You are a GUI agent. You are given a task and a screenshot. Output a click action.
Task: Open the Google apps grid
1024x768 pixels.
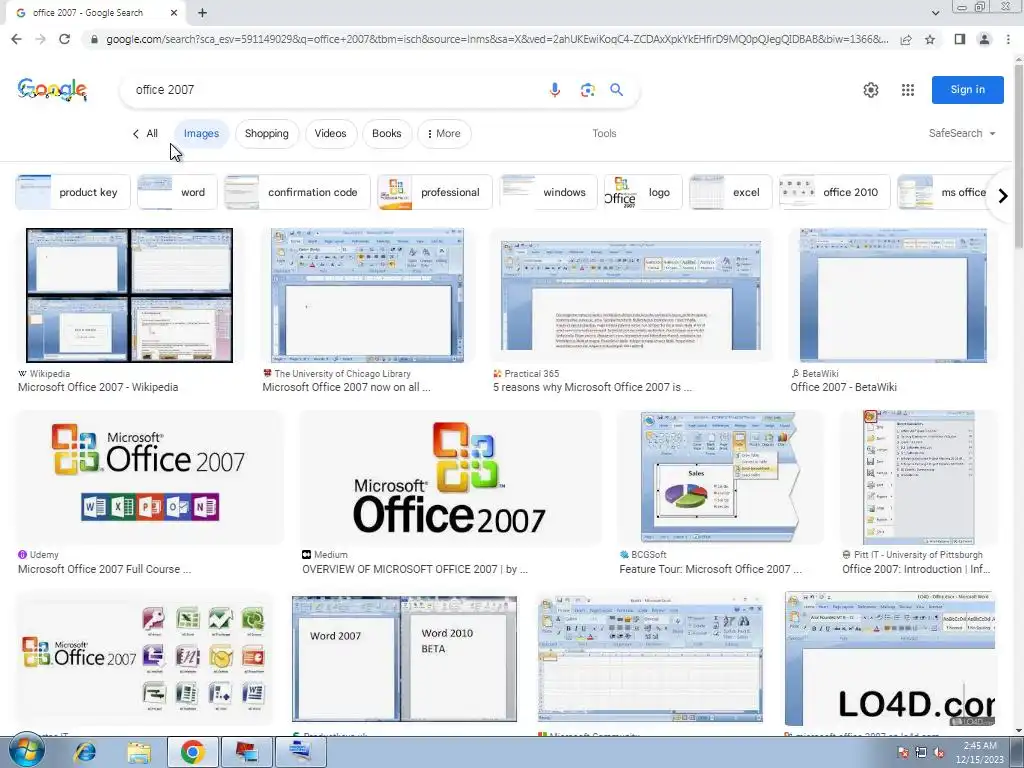coord(908,90)
